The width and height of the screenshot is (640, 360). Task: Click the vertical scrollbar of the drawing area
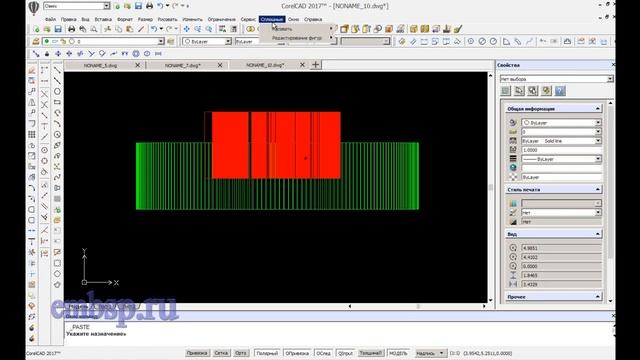coord(491,187)
